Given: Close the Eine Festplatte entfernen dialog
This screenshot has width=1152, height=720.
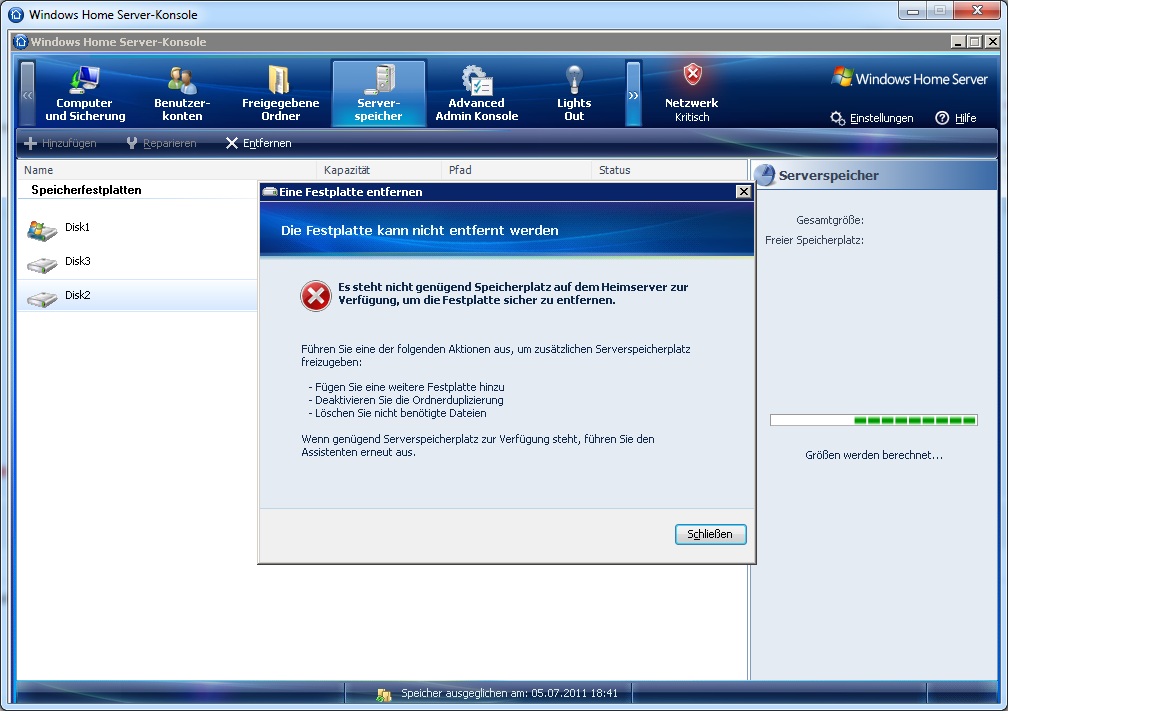Looking at the screenshot, I should point(744,192).
